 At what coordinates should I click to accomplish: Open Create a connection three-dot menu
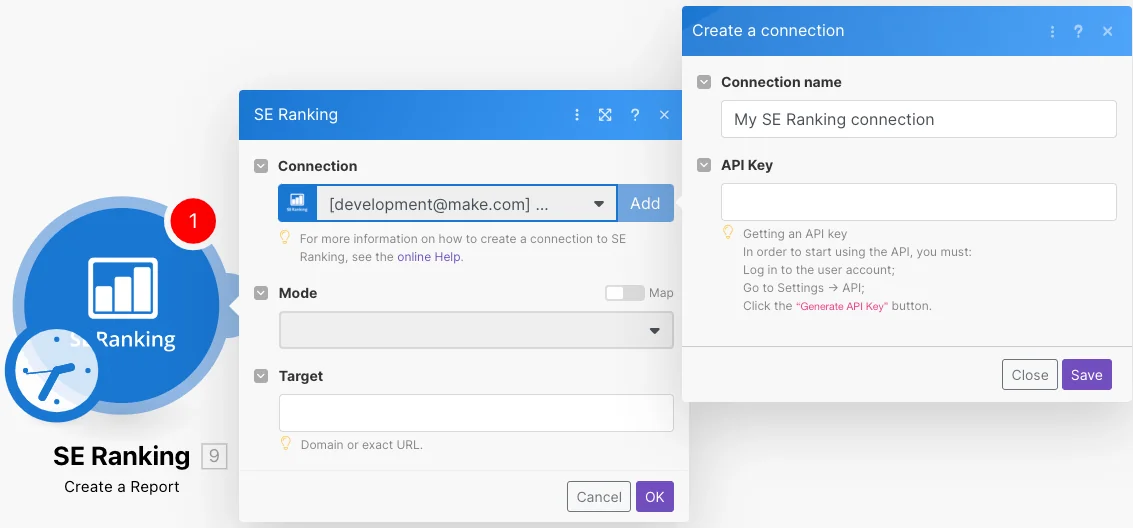pyautogui.click(x=1053, y=31)
